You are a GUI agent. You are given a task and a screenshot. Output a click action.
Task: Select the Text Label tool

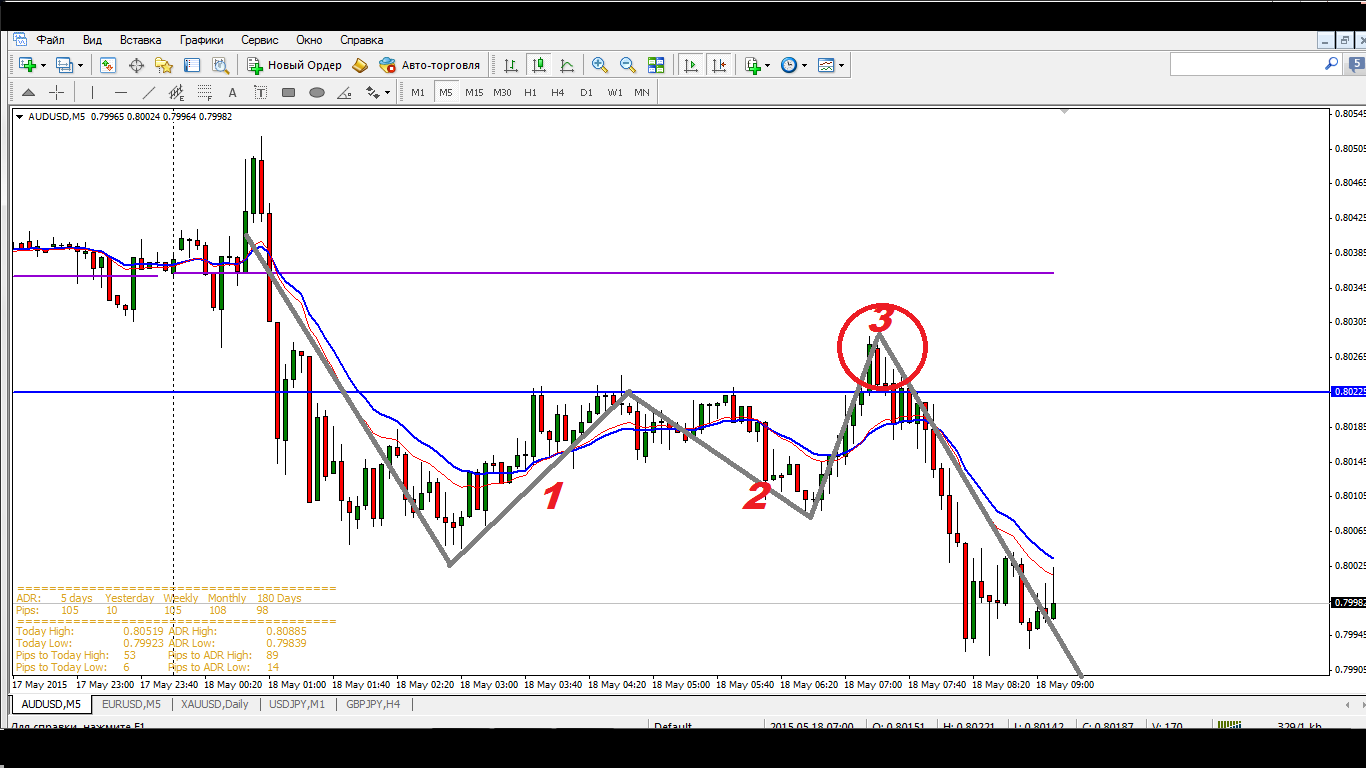point(261,93)
